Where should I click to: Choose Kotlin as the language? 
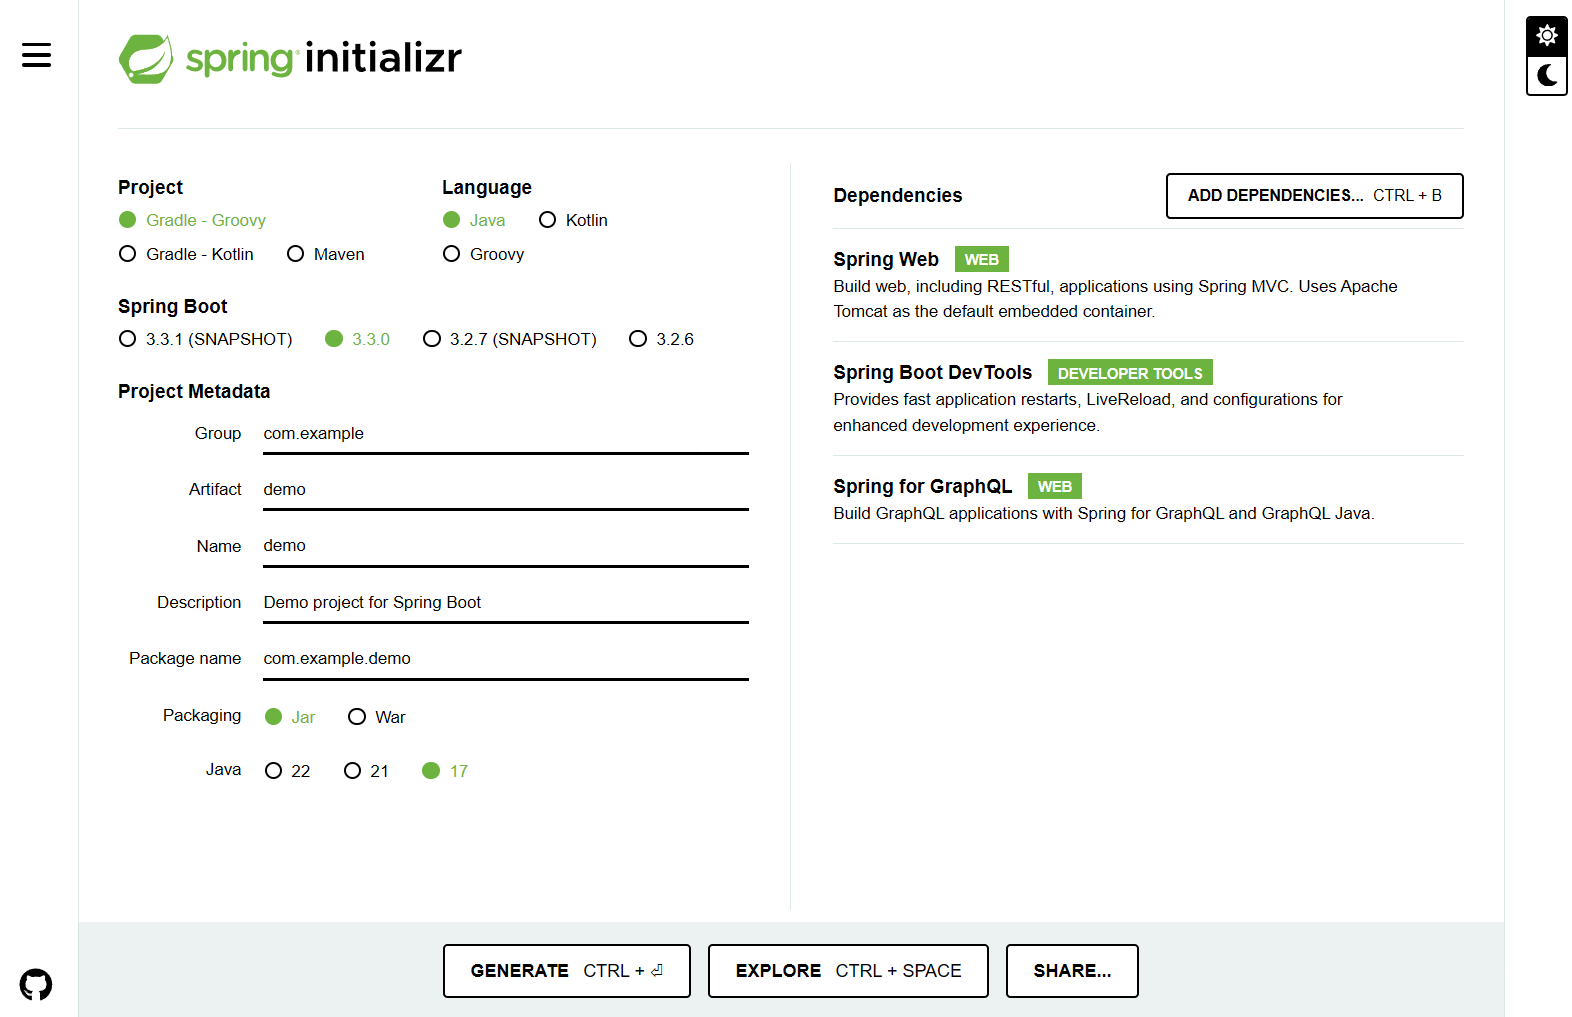coord(573,220)
